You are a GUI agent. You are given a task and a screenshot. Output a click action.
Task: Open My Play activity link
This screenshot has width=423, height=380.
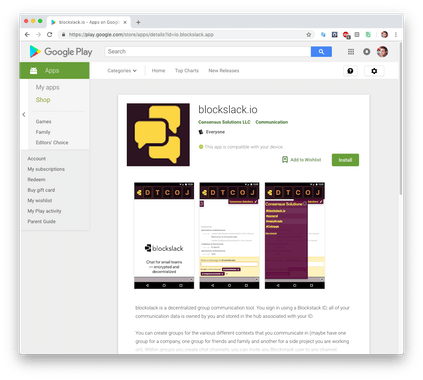click(x=44, y=211)
